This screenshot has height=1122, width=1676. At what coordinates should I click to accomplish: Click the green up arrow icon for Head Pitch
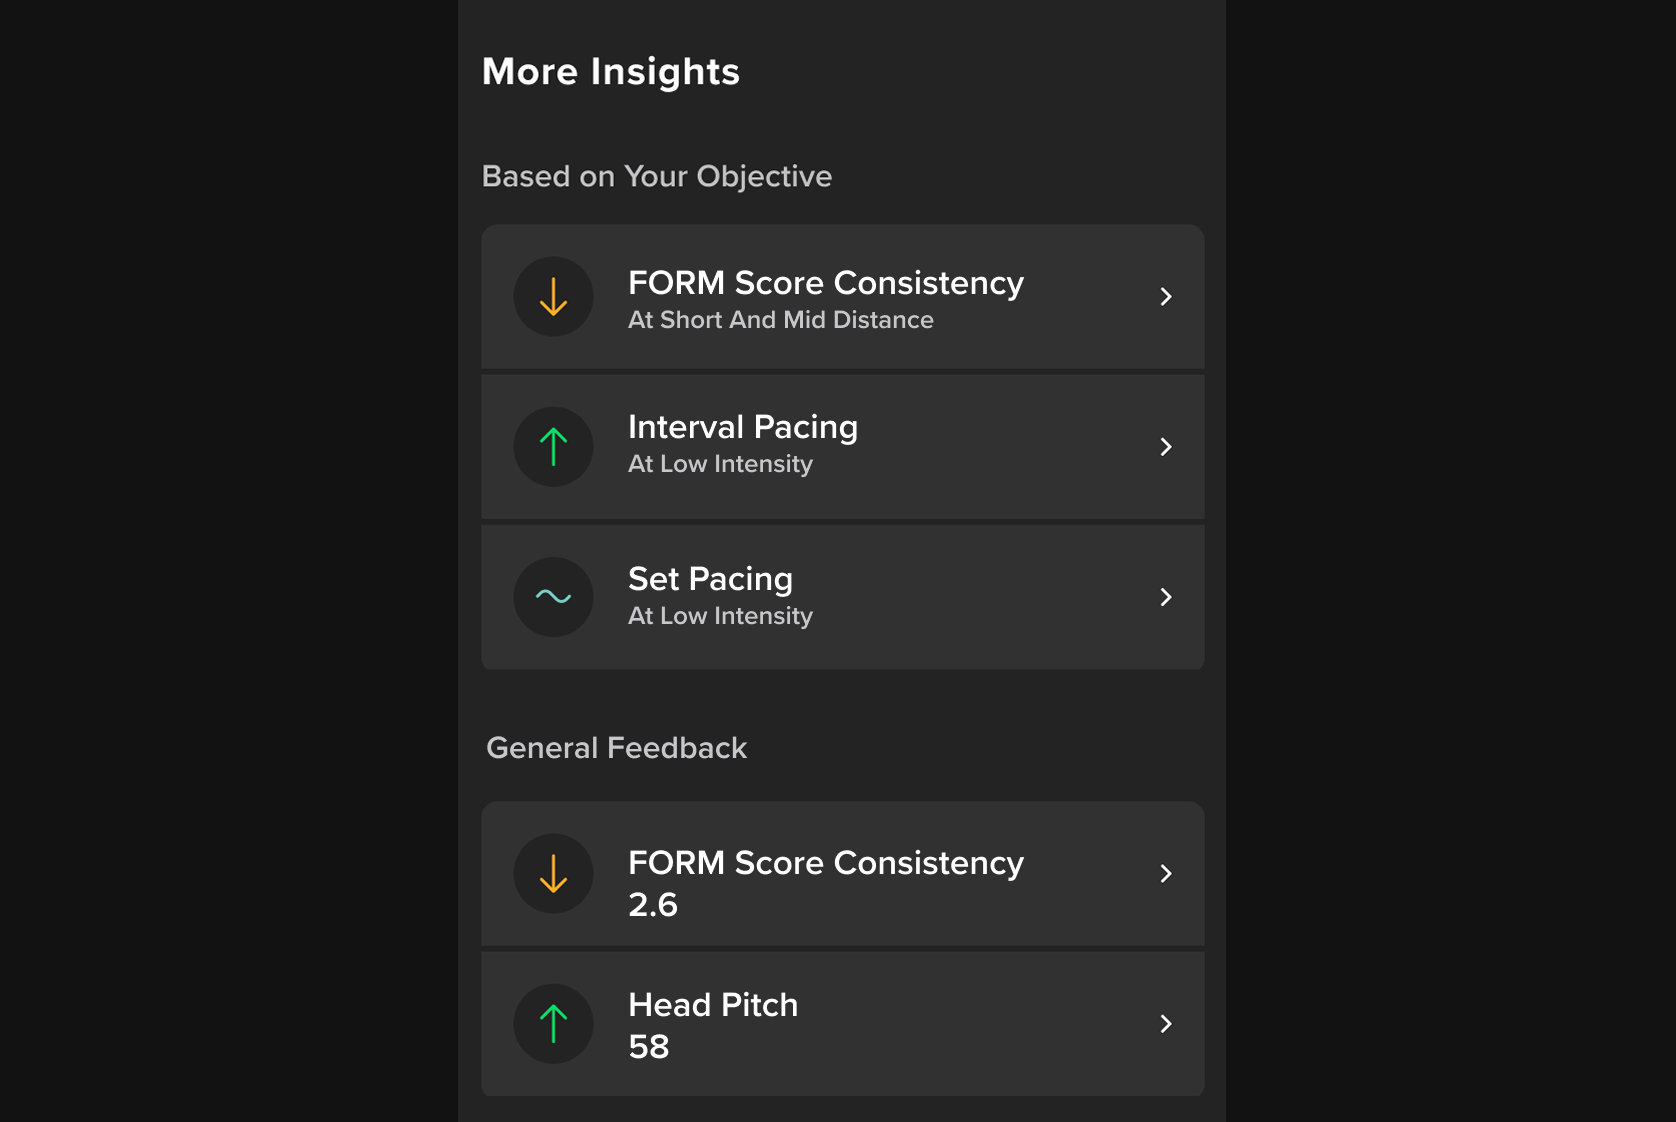pos(553,1024)
